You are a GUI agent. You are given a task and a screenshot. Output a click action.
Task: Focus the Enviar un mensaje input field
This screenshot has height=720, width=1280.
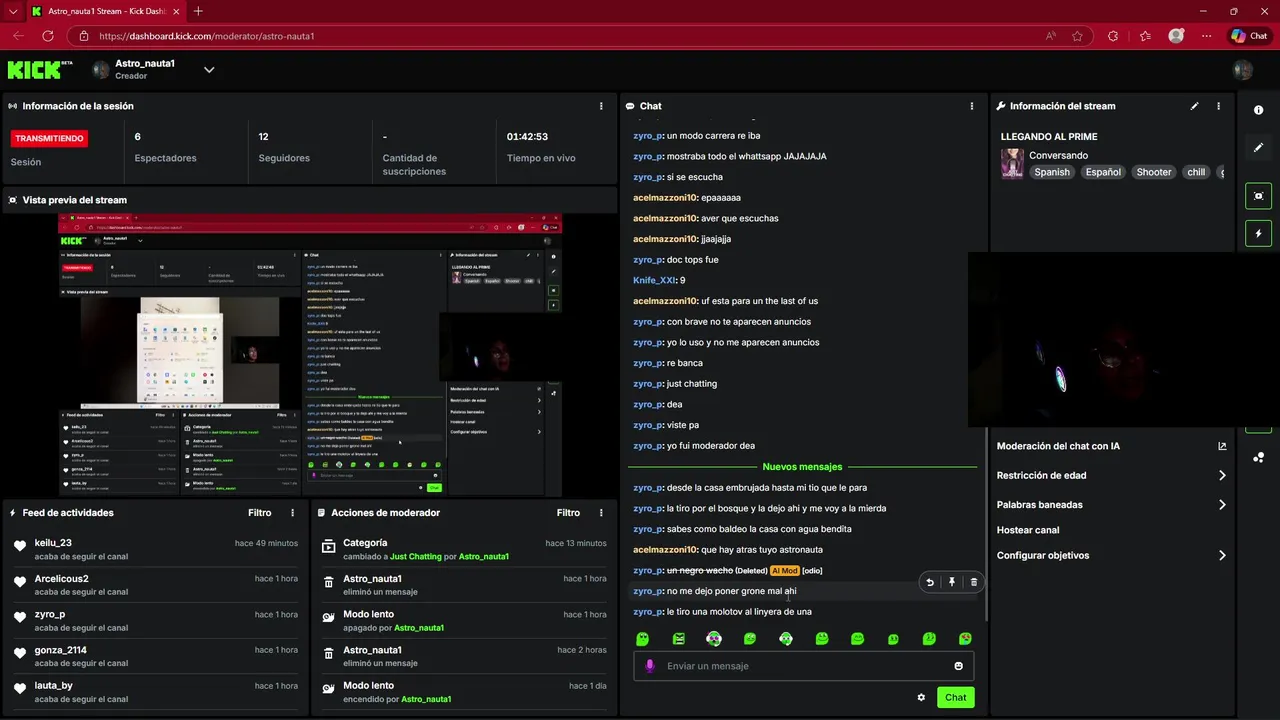pyautogui.click(x=804, y=666)
